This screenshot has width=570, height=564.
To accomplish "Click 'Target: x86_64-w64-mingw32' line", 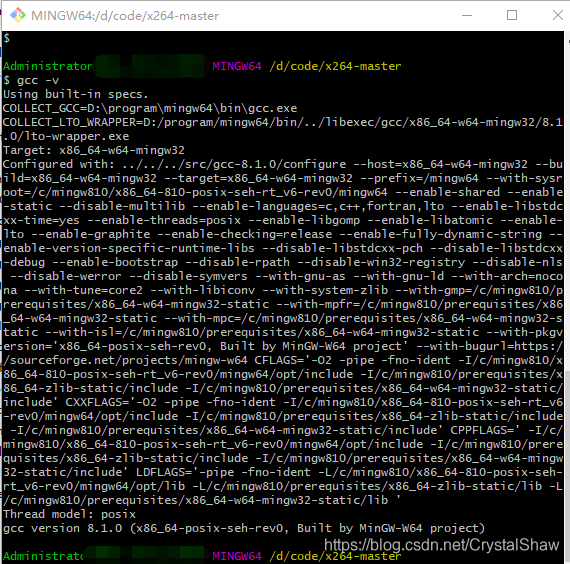I will click(94, 150).
